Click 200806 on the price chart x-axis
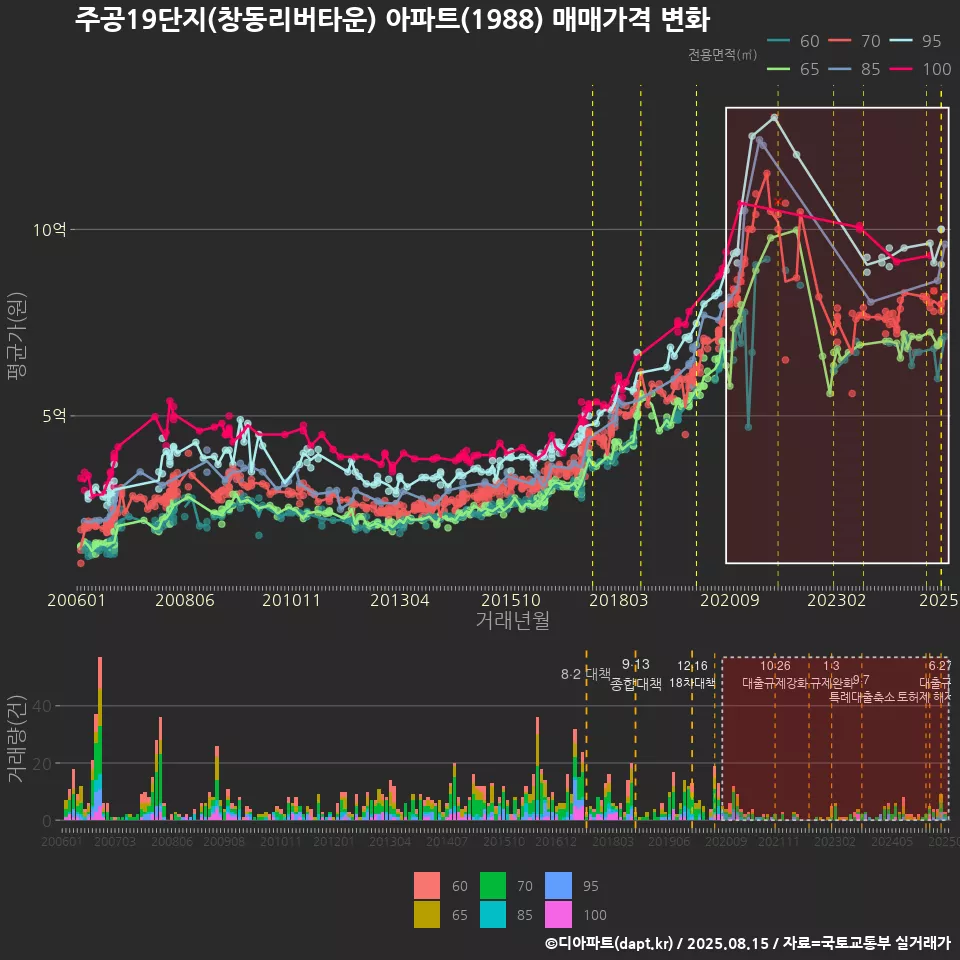 [x=185, y=600]
